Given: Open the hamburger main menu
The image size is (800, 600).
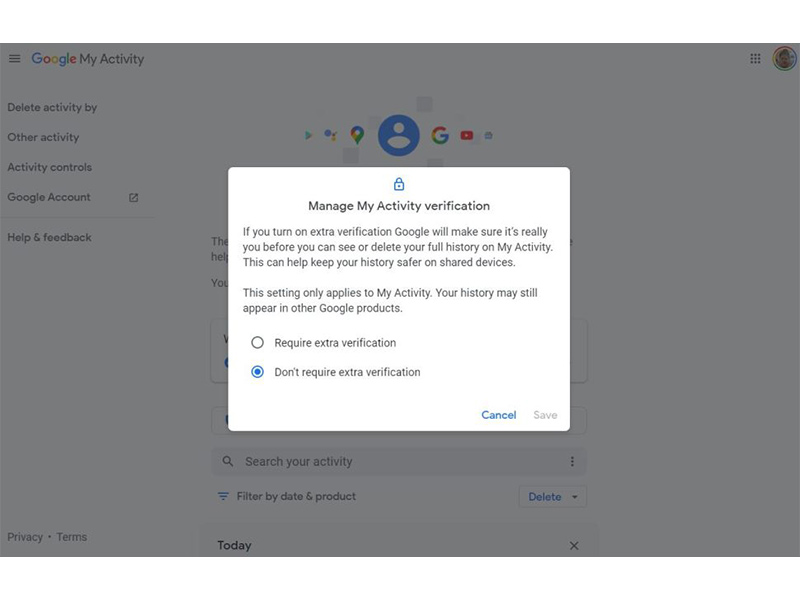Looking at the screenshot, I should pos(15,59).
